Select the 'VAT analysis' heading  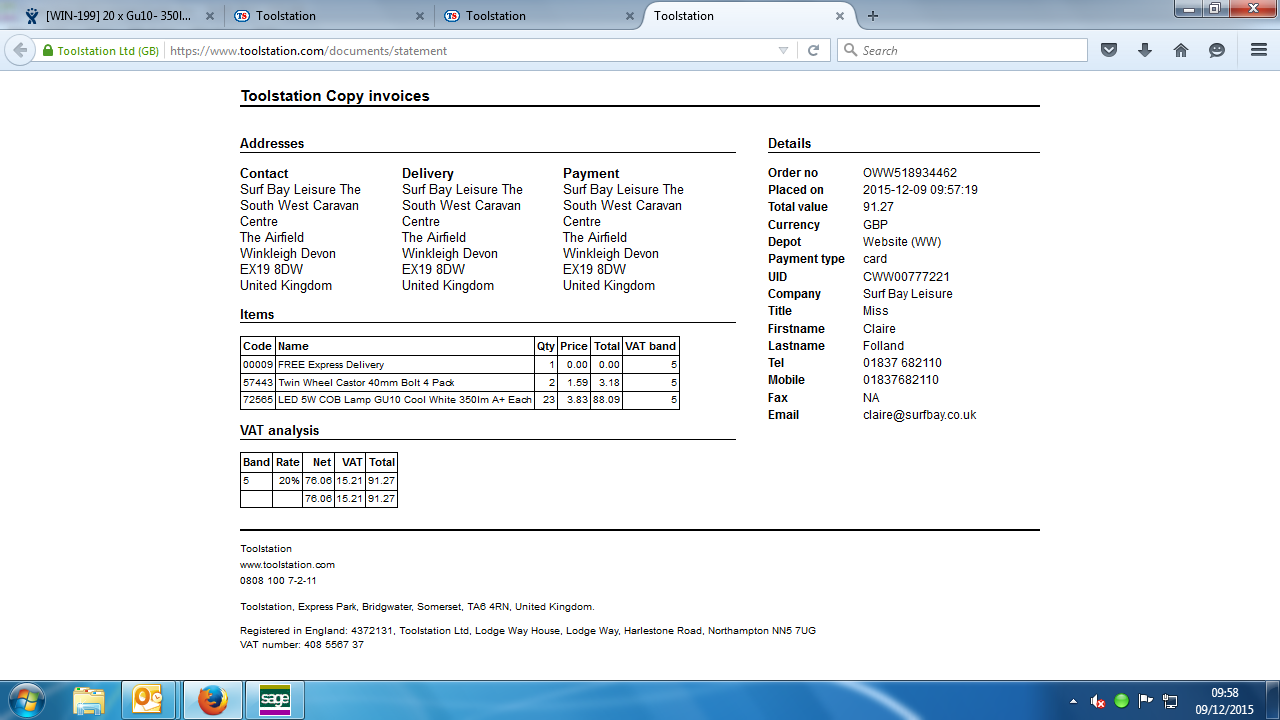click(x=280, y=430)
